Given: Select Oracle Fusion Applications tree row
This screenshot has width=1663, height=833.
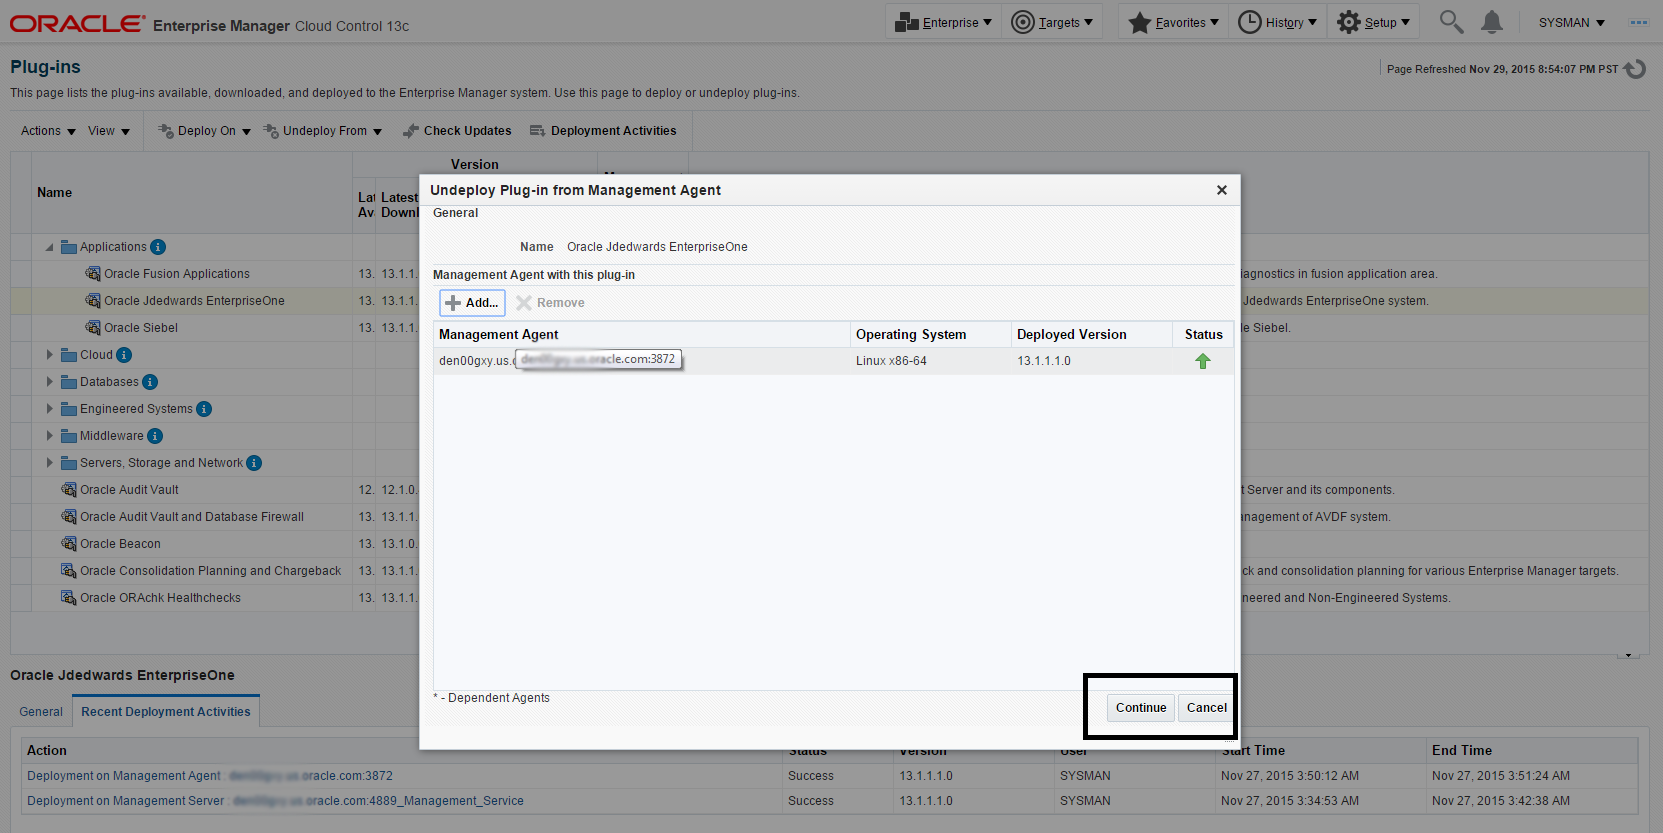Looking at the screenshot, I should pos(177,274).
